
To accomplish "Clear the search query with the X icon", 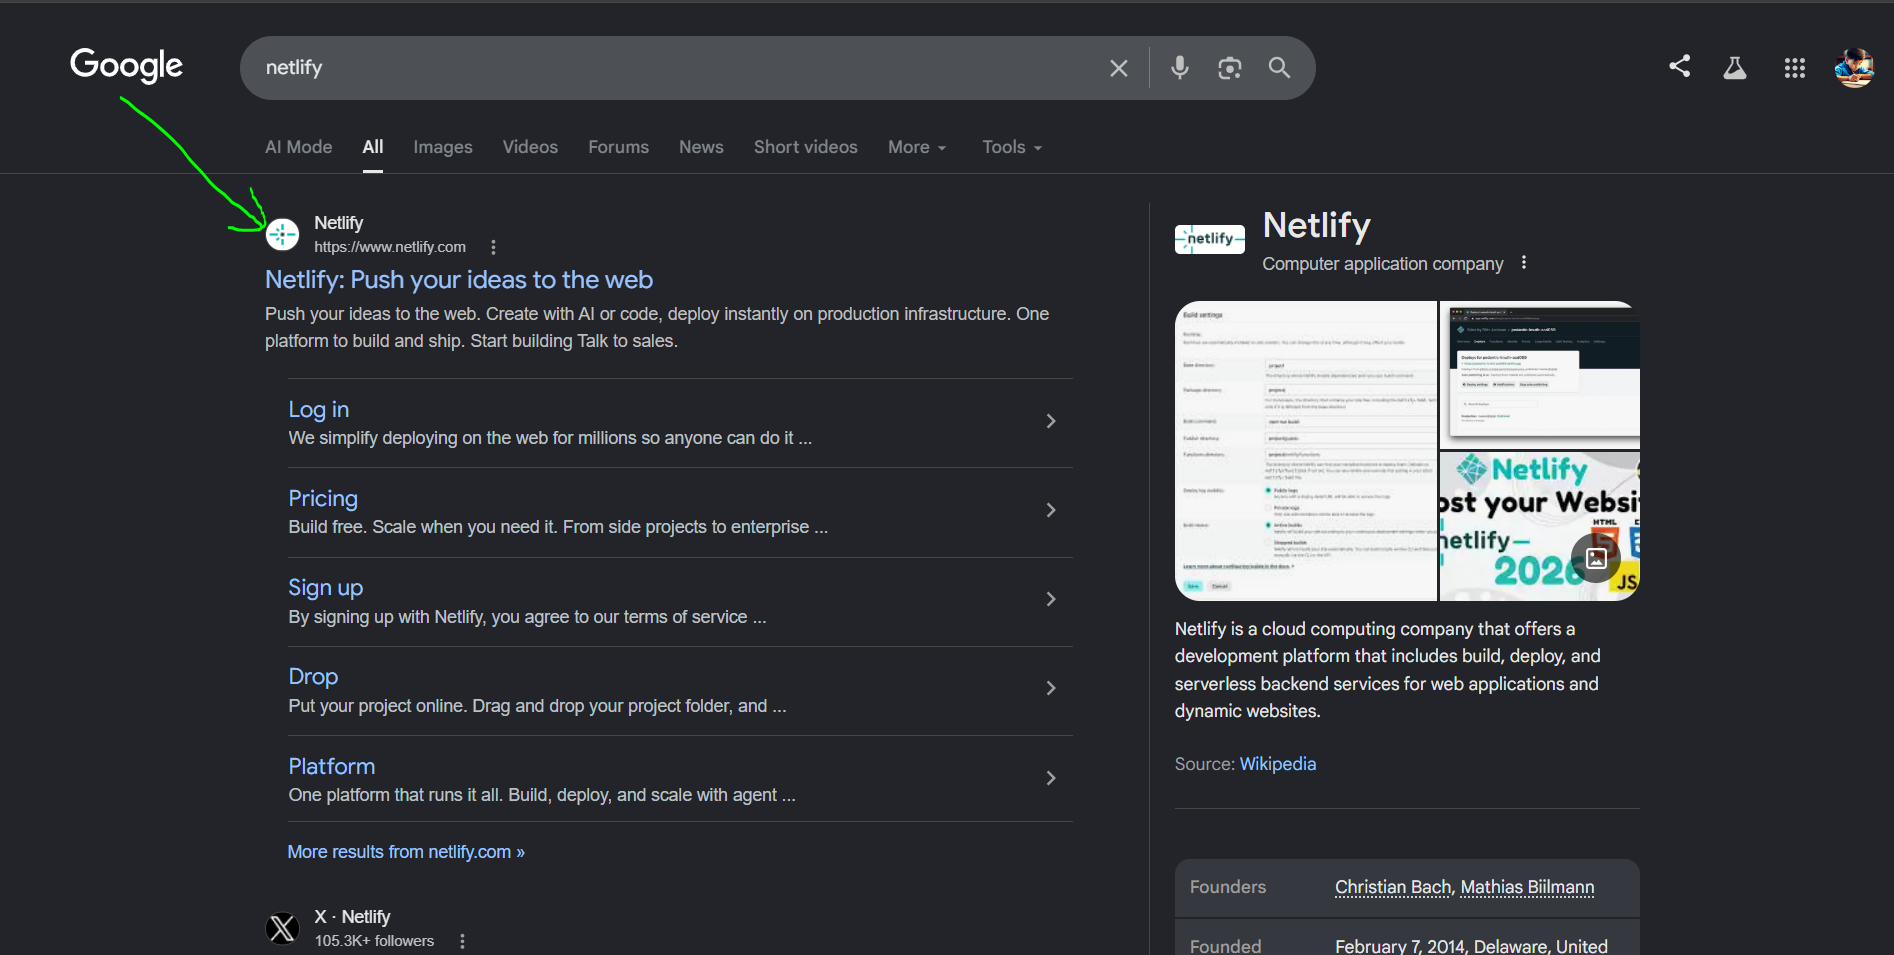I will pos(1118,68).
